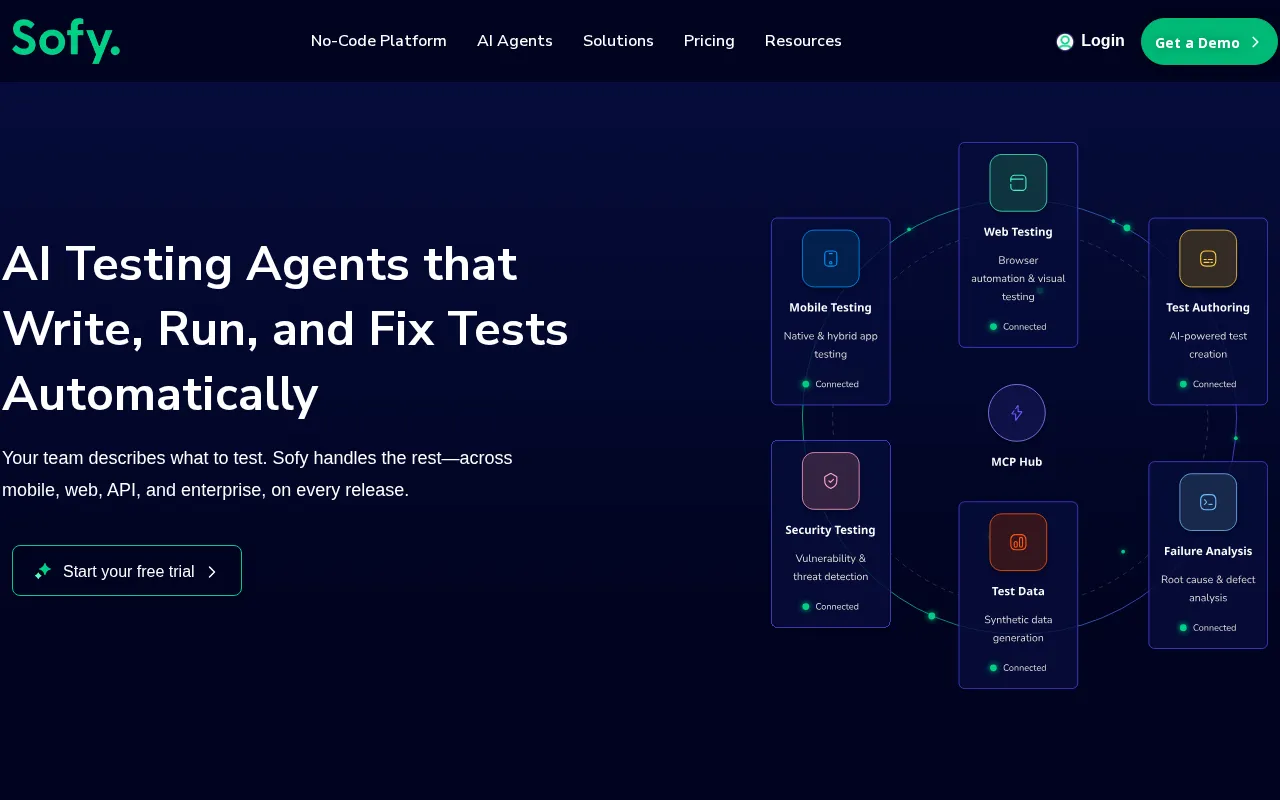Click the AI Testing Agents headline
Viewport: 1280px width, 800px height.
coord(285,329)
